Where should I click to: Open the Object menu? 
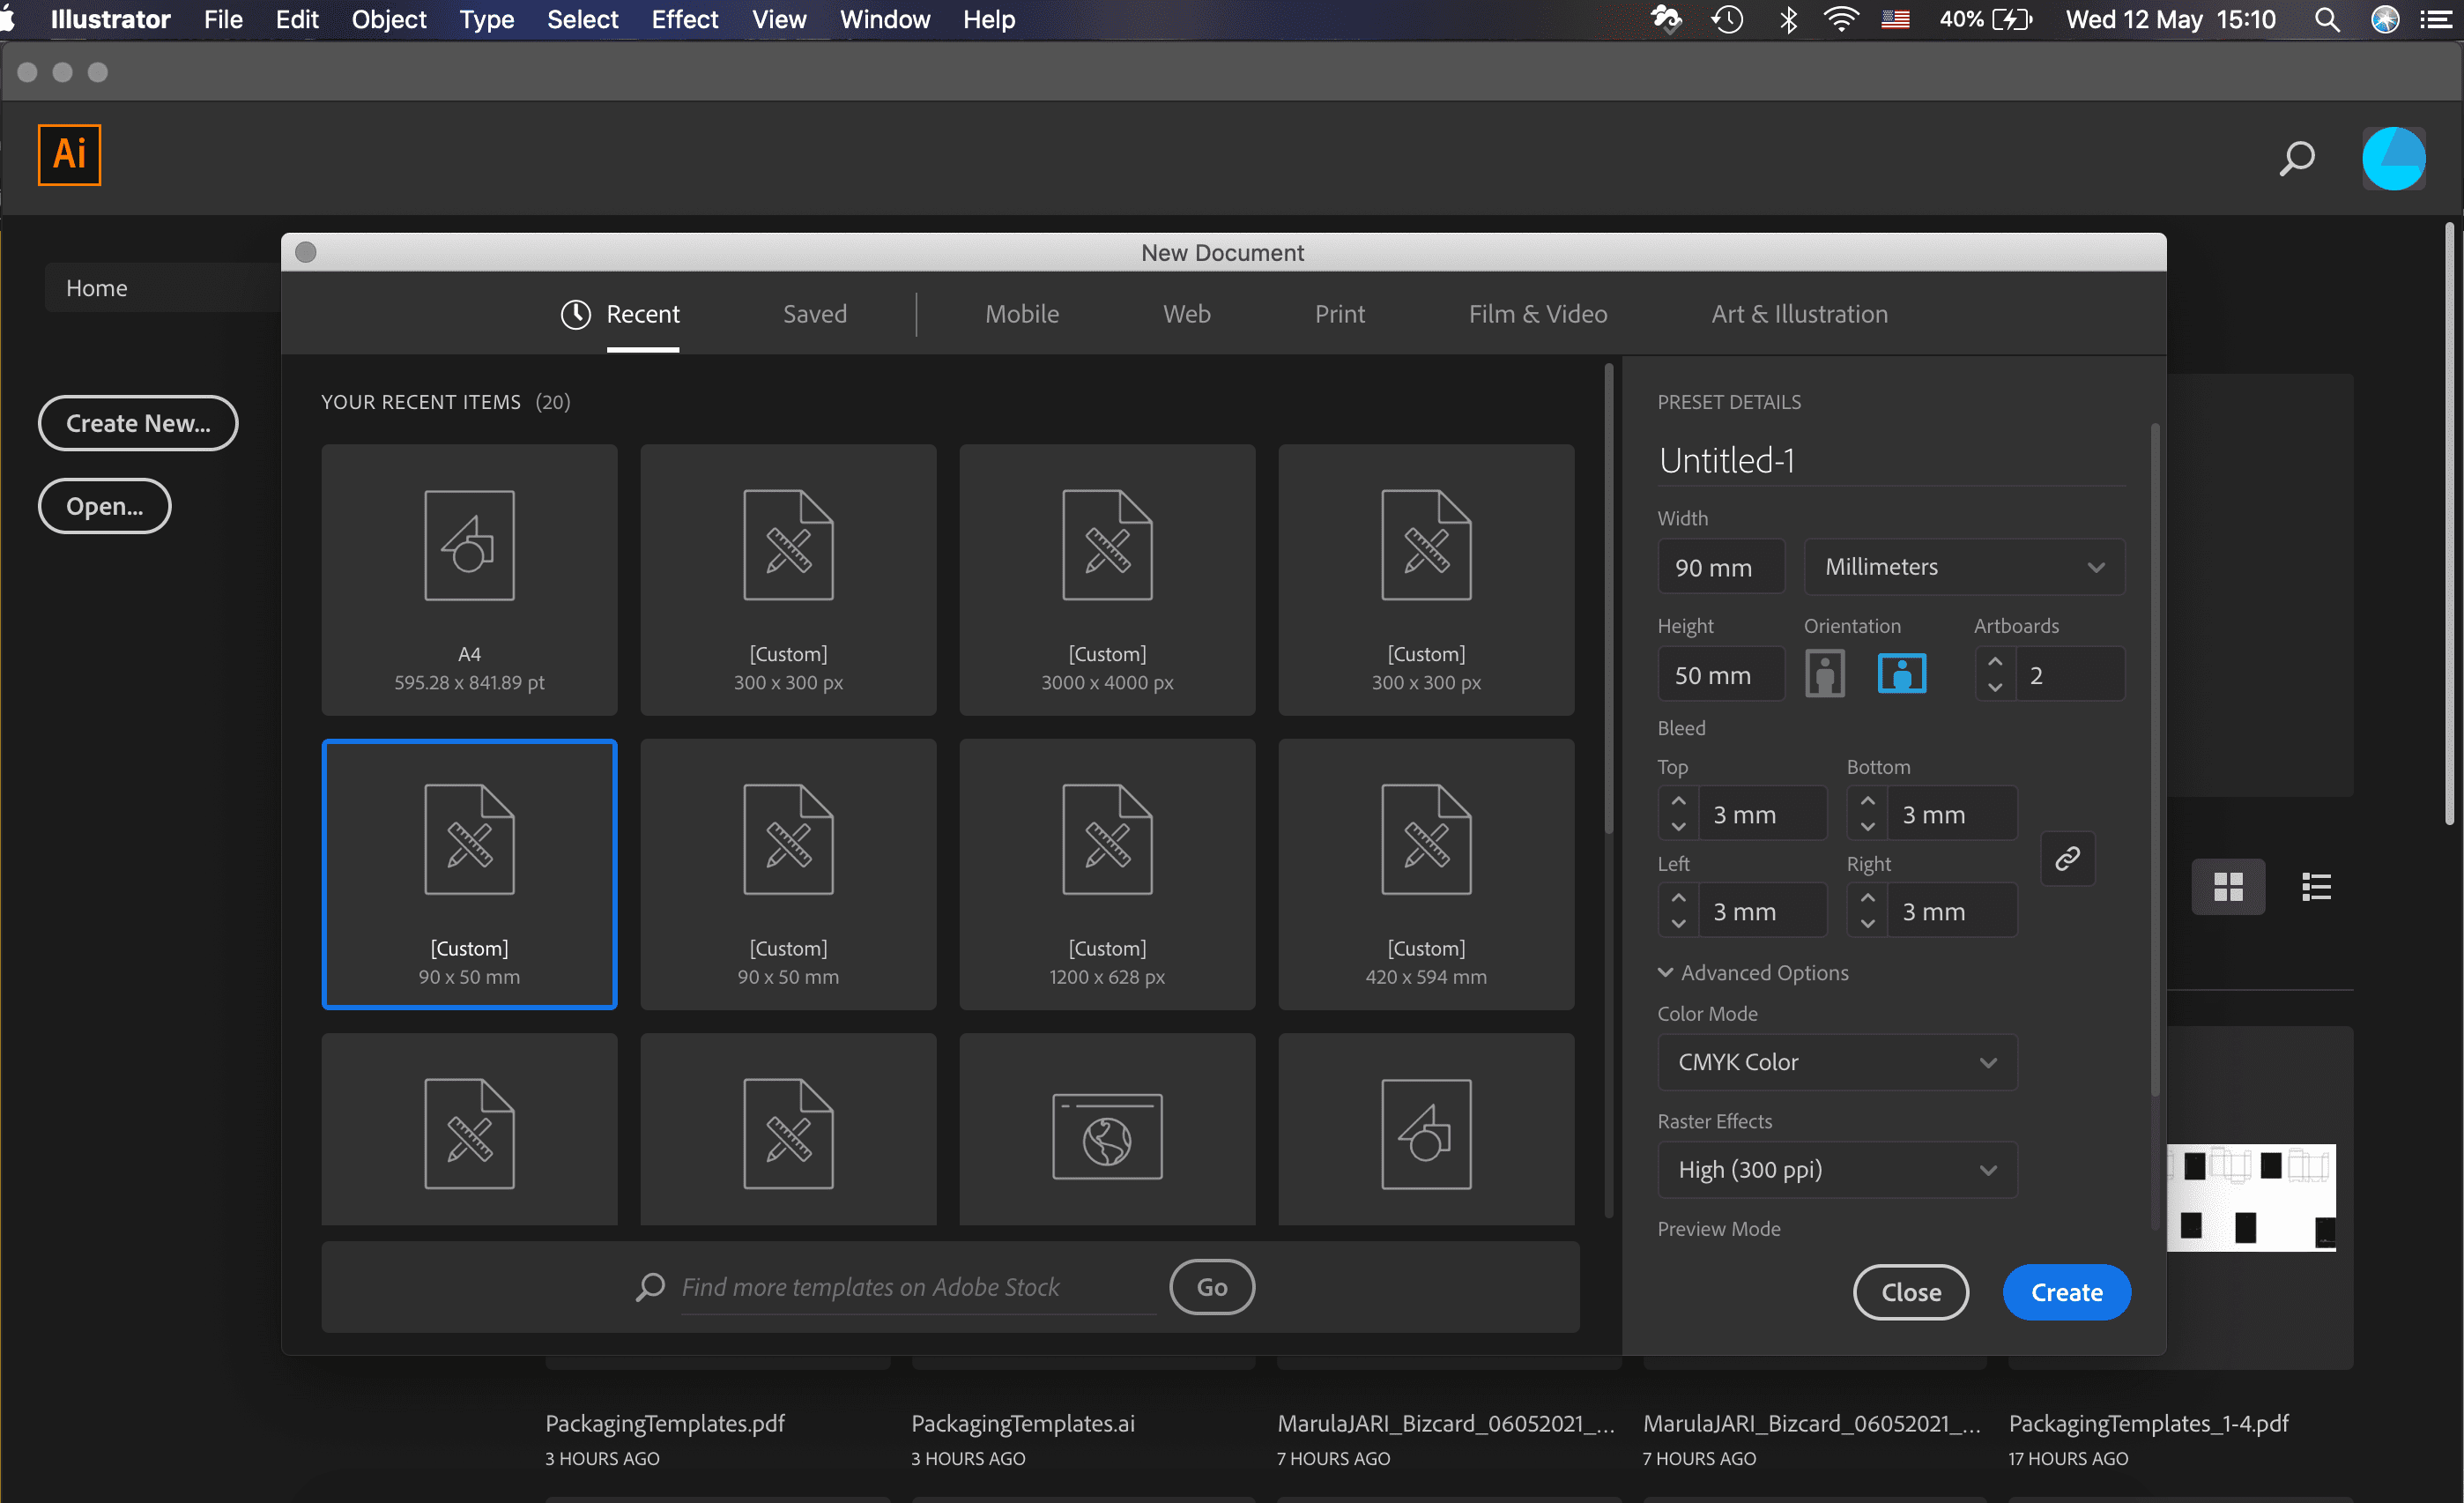[388, 19]
